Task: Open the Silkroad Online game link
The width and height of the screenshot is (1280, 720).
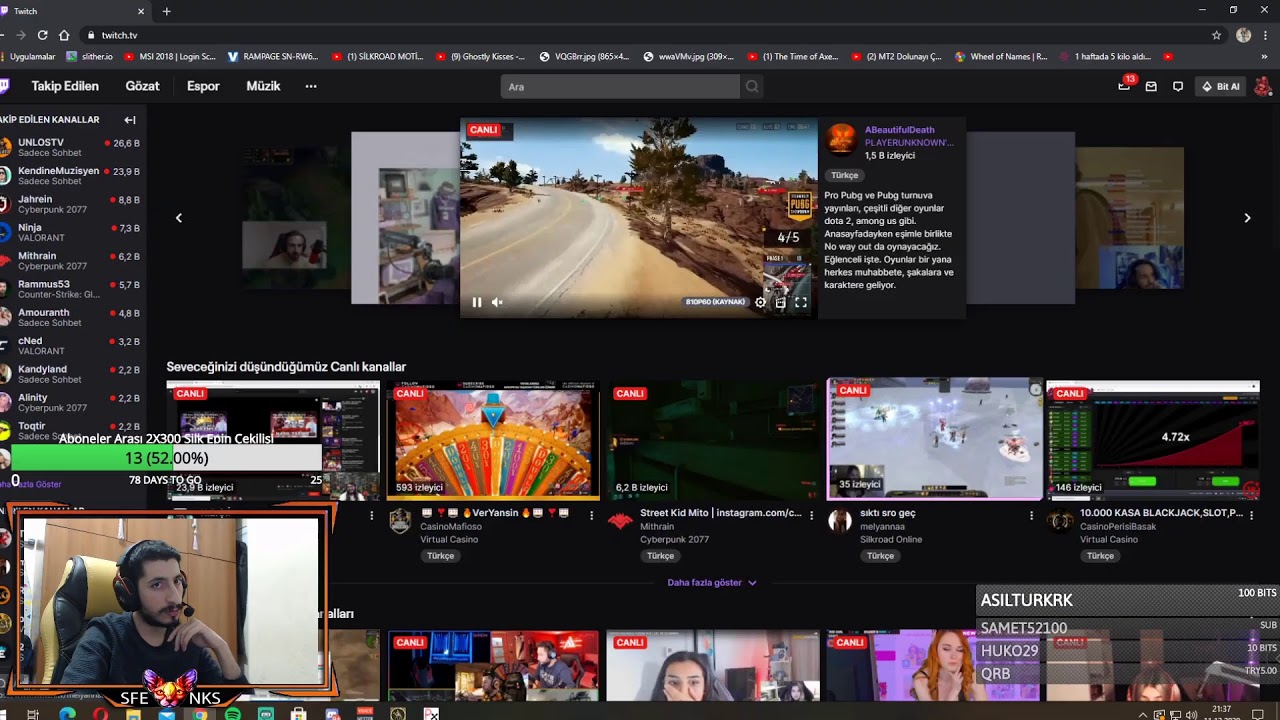Action: click(893, 539)
